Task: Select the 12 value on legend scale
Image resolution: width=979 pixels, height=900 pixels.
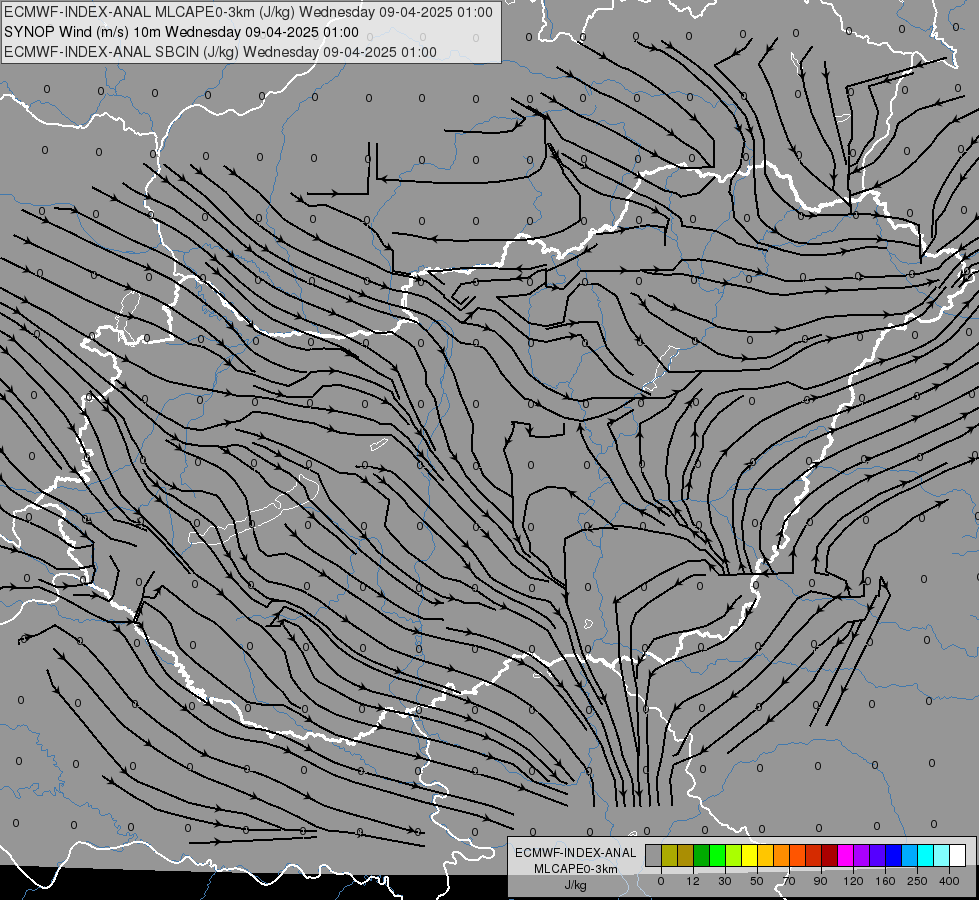Action: click(x=693, y=881)
